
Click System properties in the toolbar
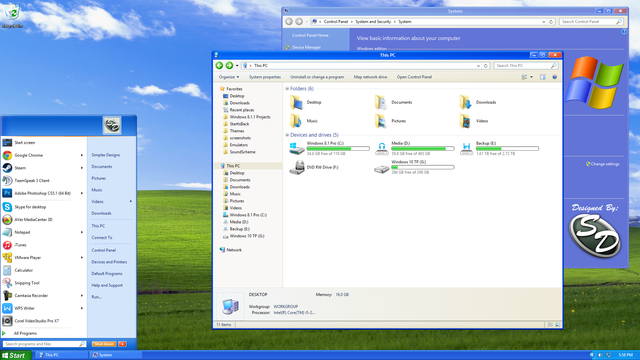265,77
